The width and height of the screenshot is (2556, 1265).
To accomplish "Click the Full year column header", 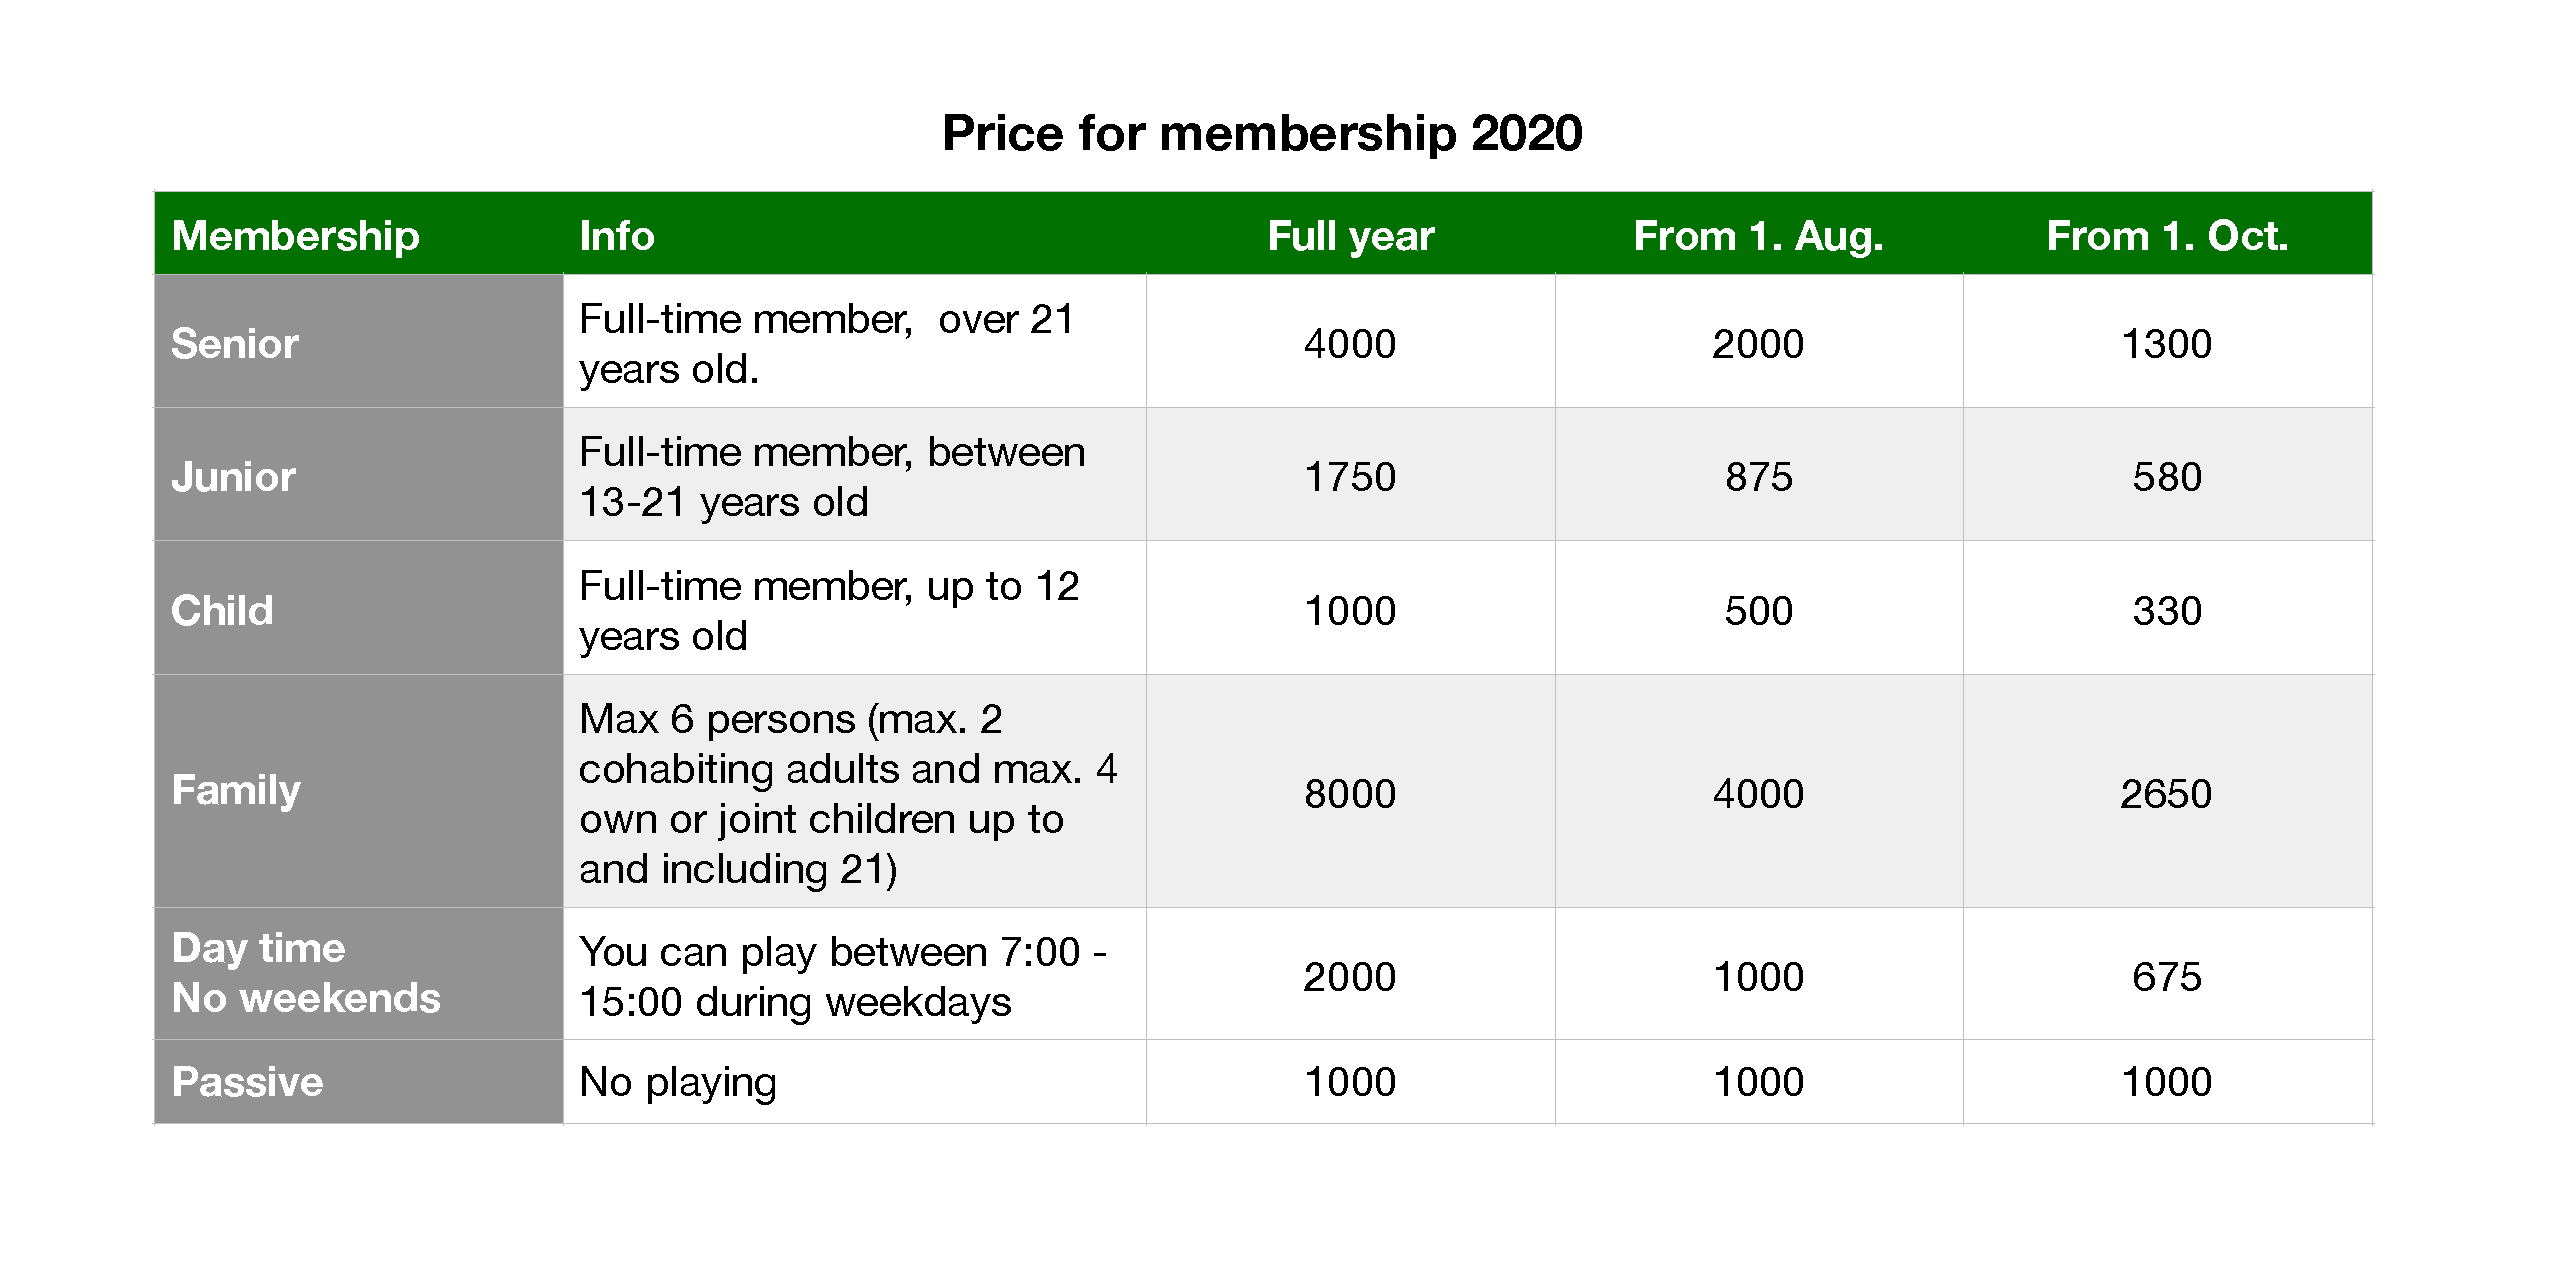I will (1350, 236).
